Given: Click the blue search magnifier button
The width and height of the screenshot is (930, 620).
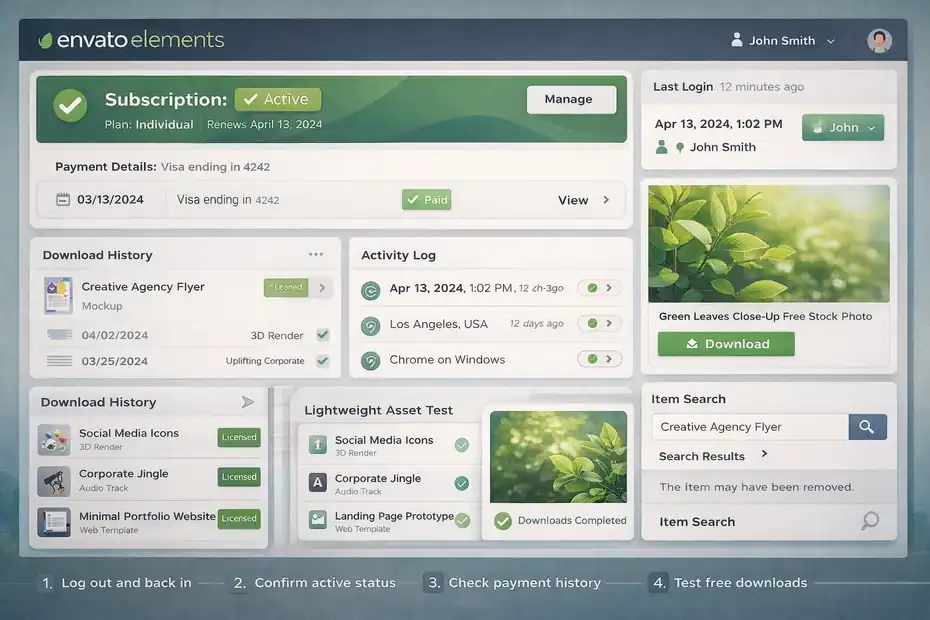Looking at the screenshot, I should point(867,427).
